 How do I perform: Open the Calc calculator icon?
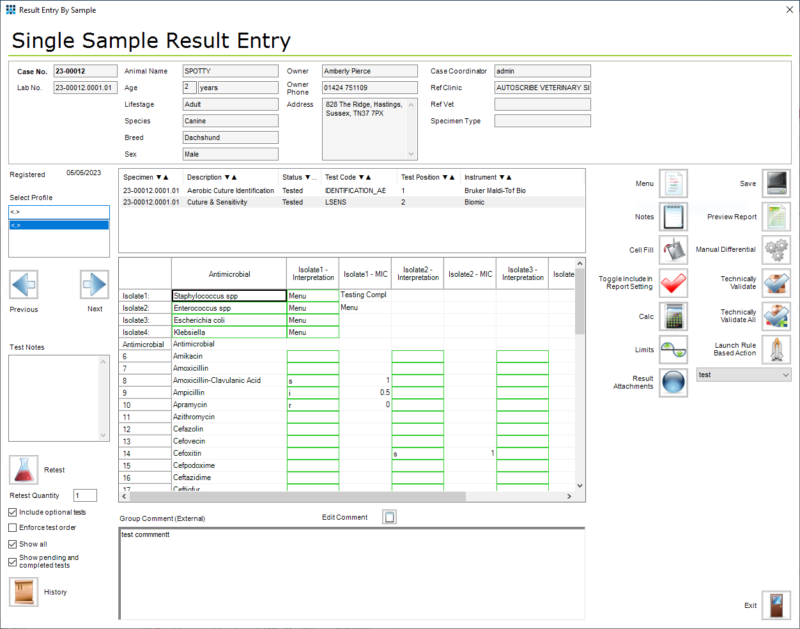(673, 316)
